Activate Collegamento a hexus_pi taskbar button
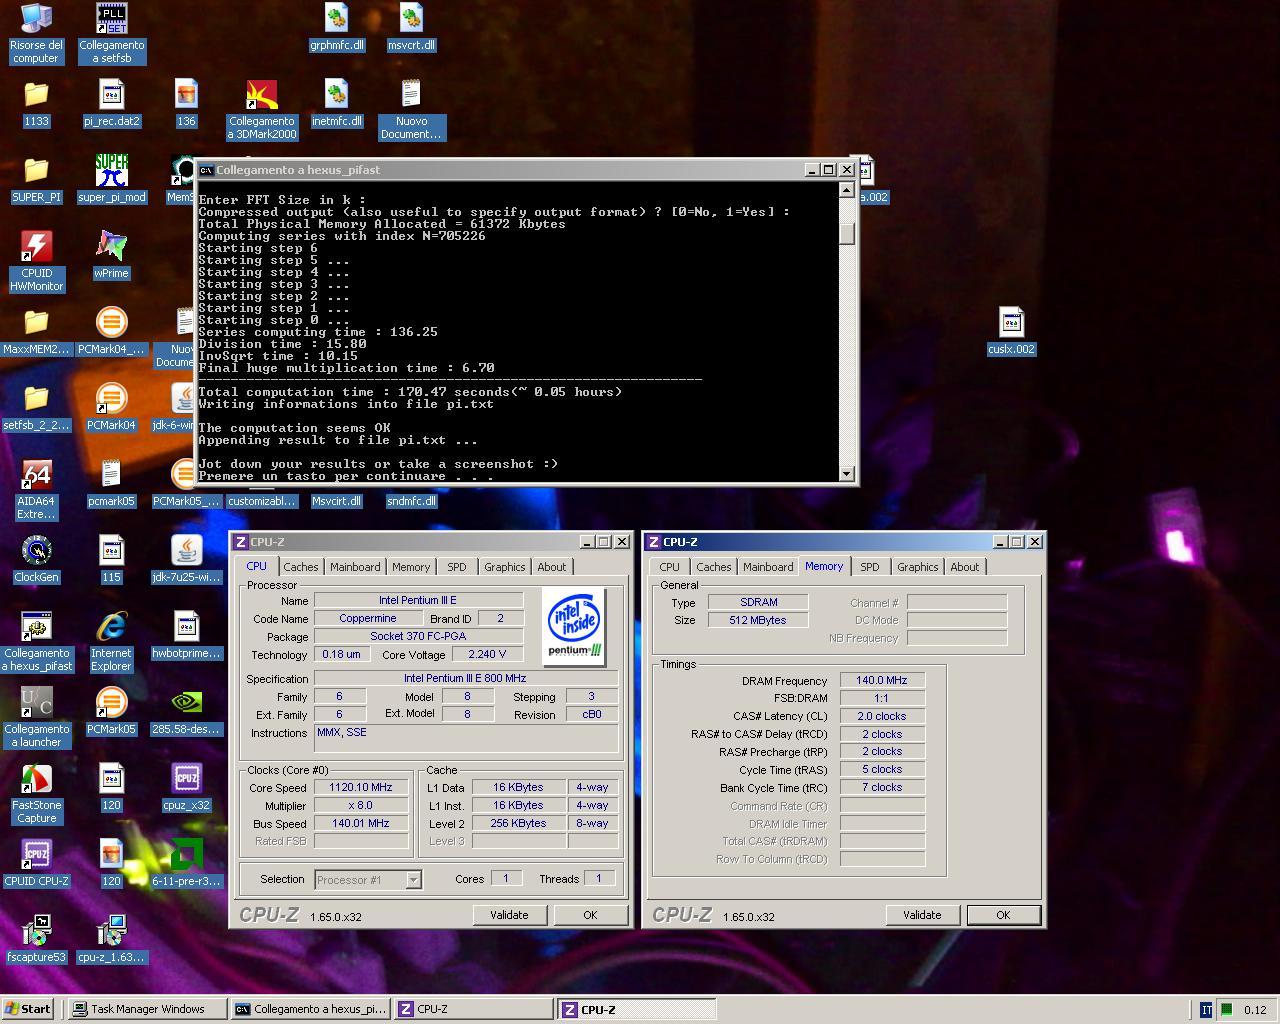The width and height of the screenshot is (1280, 1024). (311, 1009)
